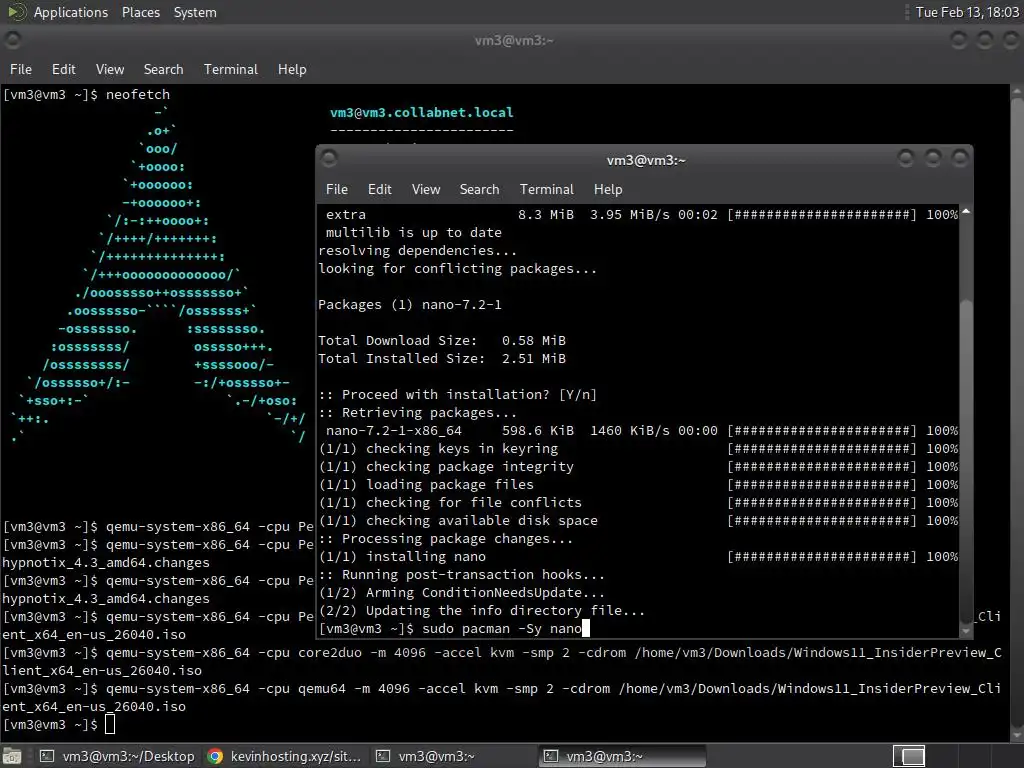Click 'Packages (1) nano-7.2-1' text
The width and height of the screenshot is (1024, 768).
click(409, 304)
